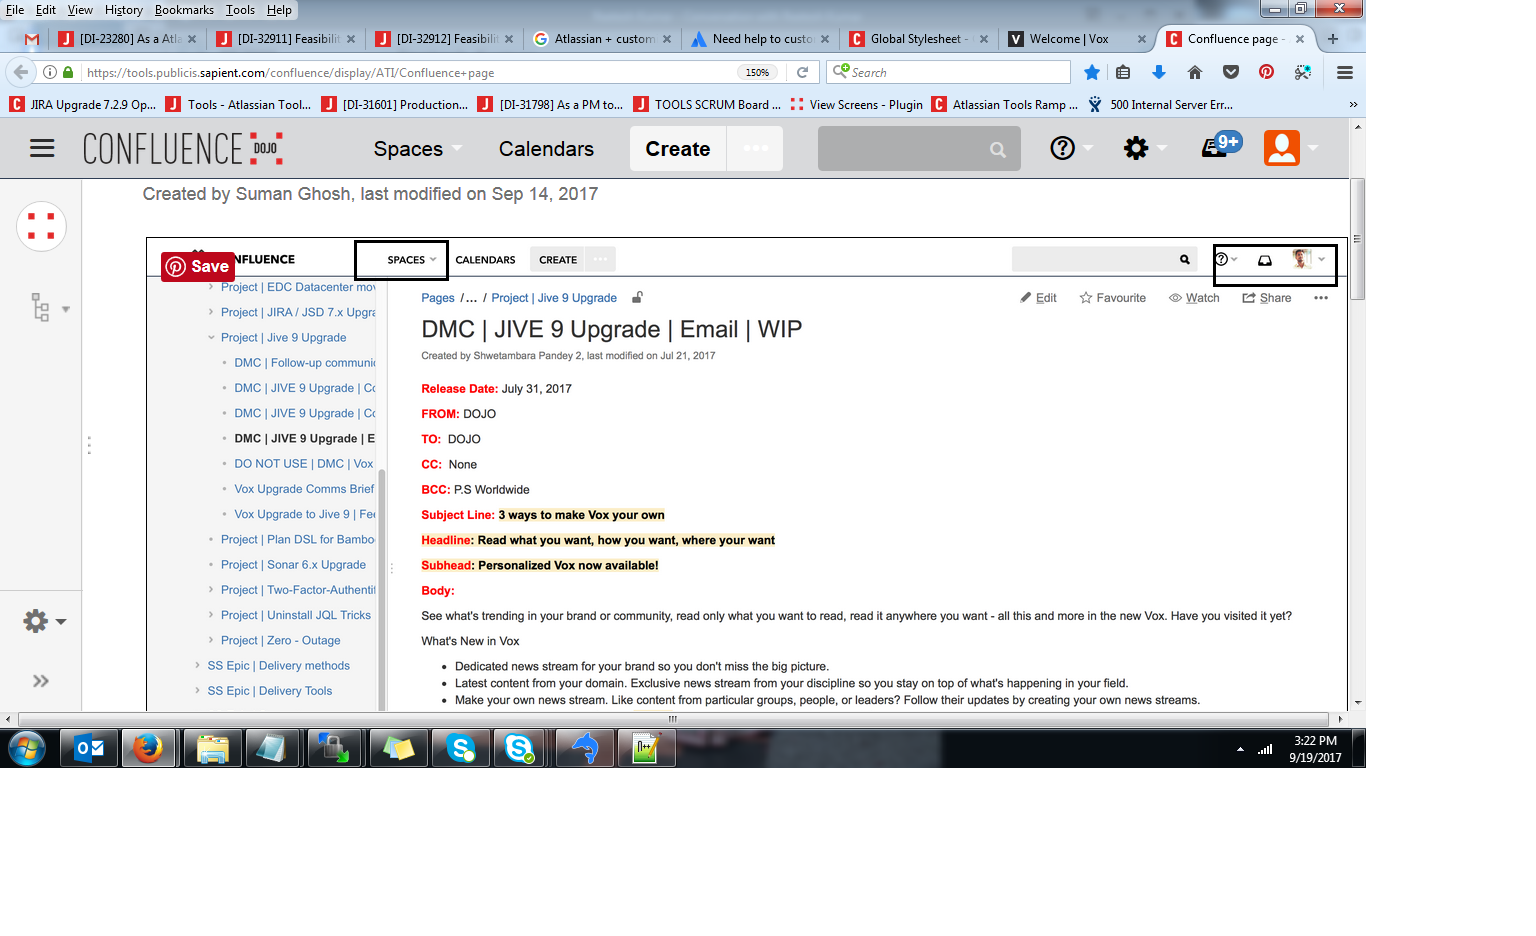The width and height of the screenshot is (1536, 936).
Task: Open the Calendars link
Action: 546,149
